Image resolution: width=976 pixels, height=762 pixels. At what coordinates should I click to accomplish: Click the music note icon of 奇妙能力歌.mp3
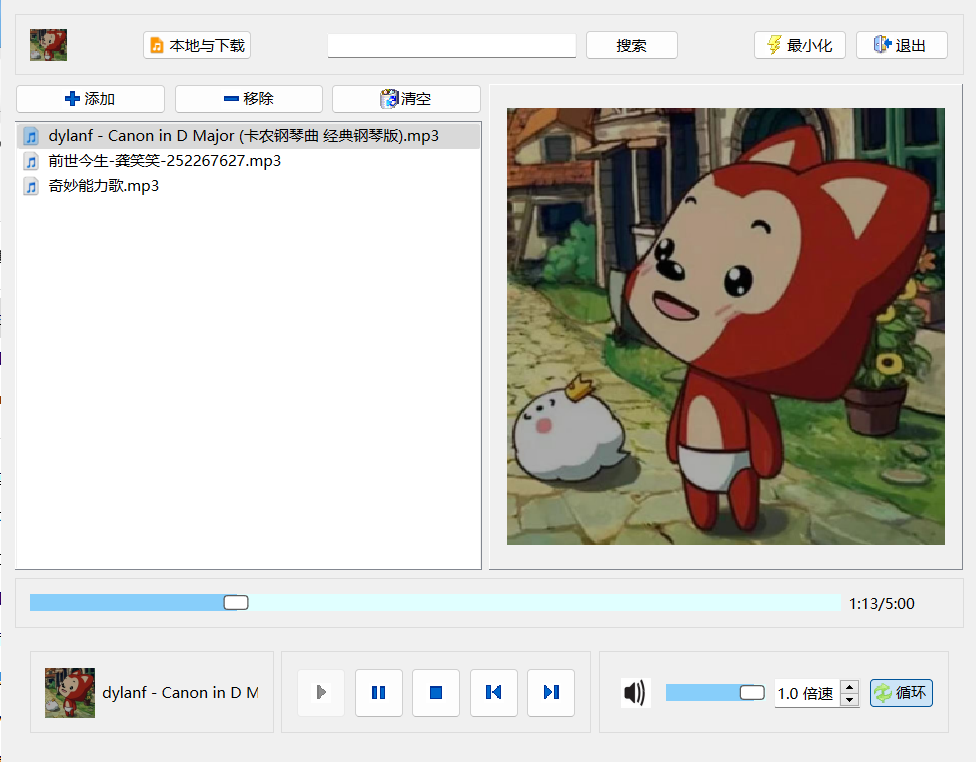tap(31, 186)
